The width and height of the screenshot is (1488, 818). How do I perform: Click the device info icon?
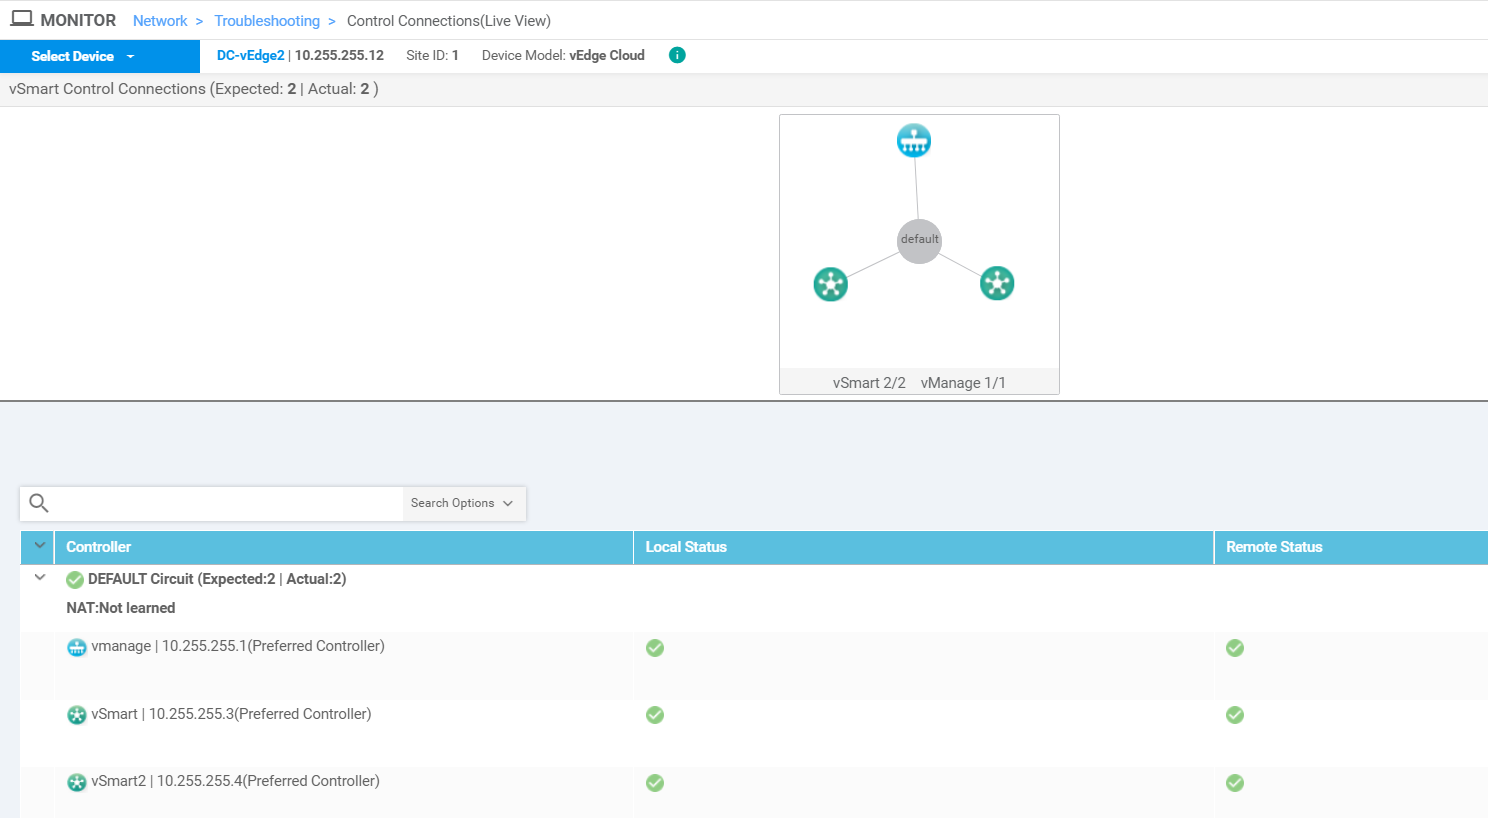tap(677, 55)
